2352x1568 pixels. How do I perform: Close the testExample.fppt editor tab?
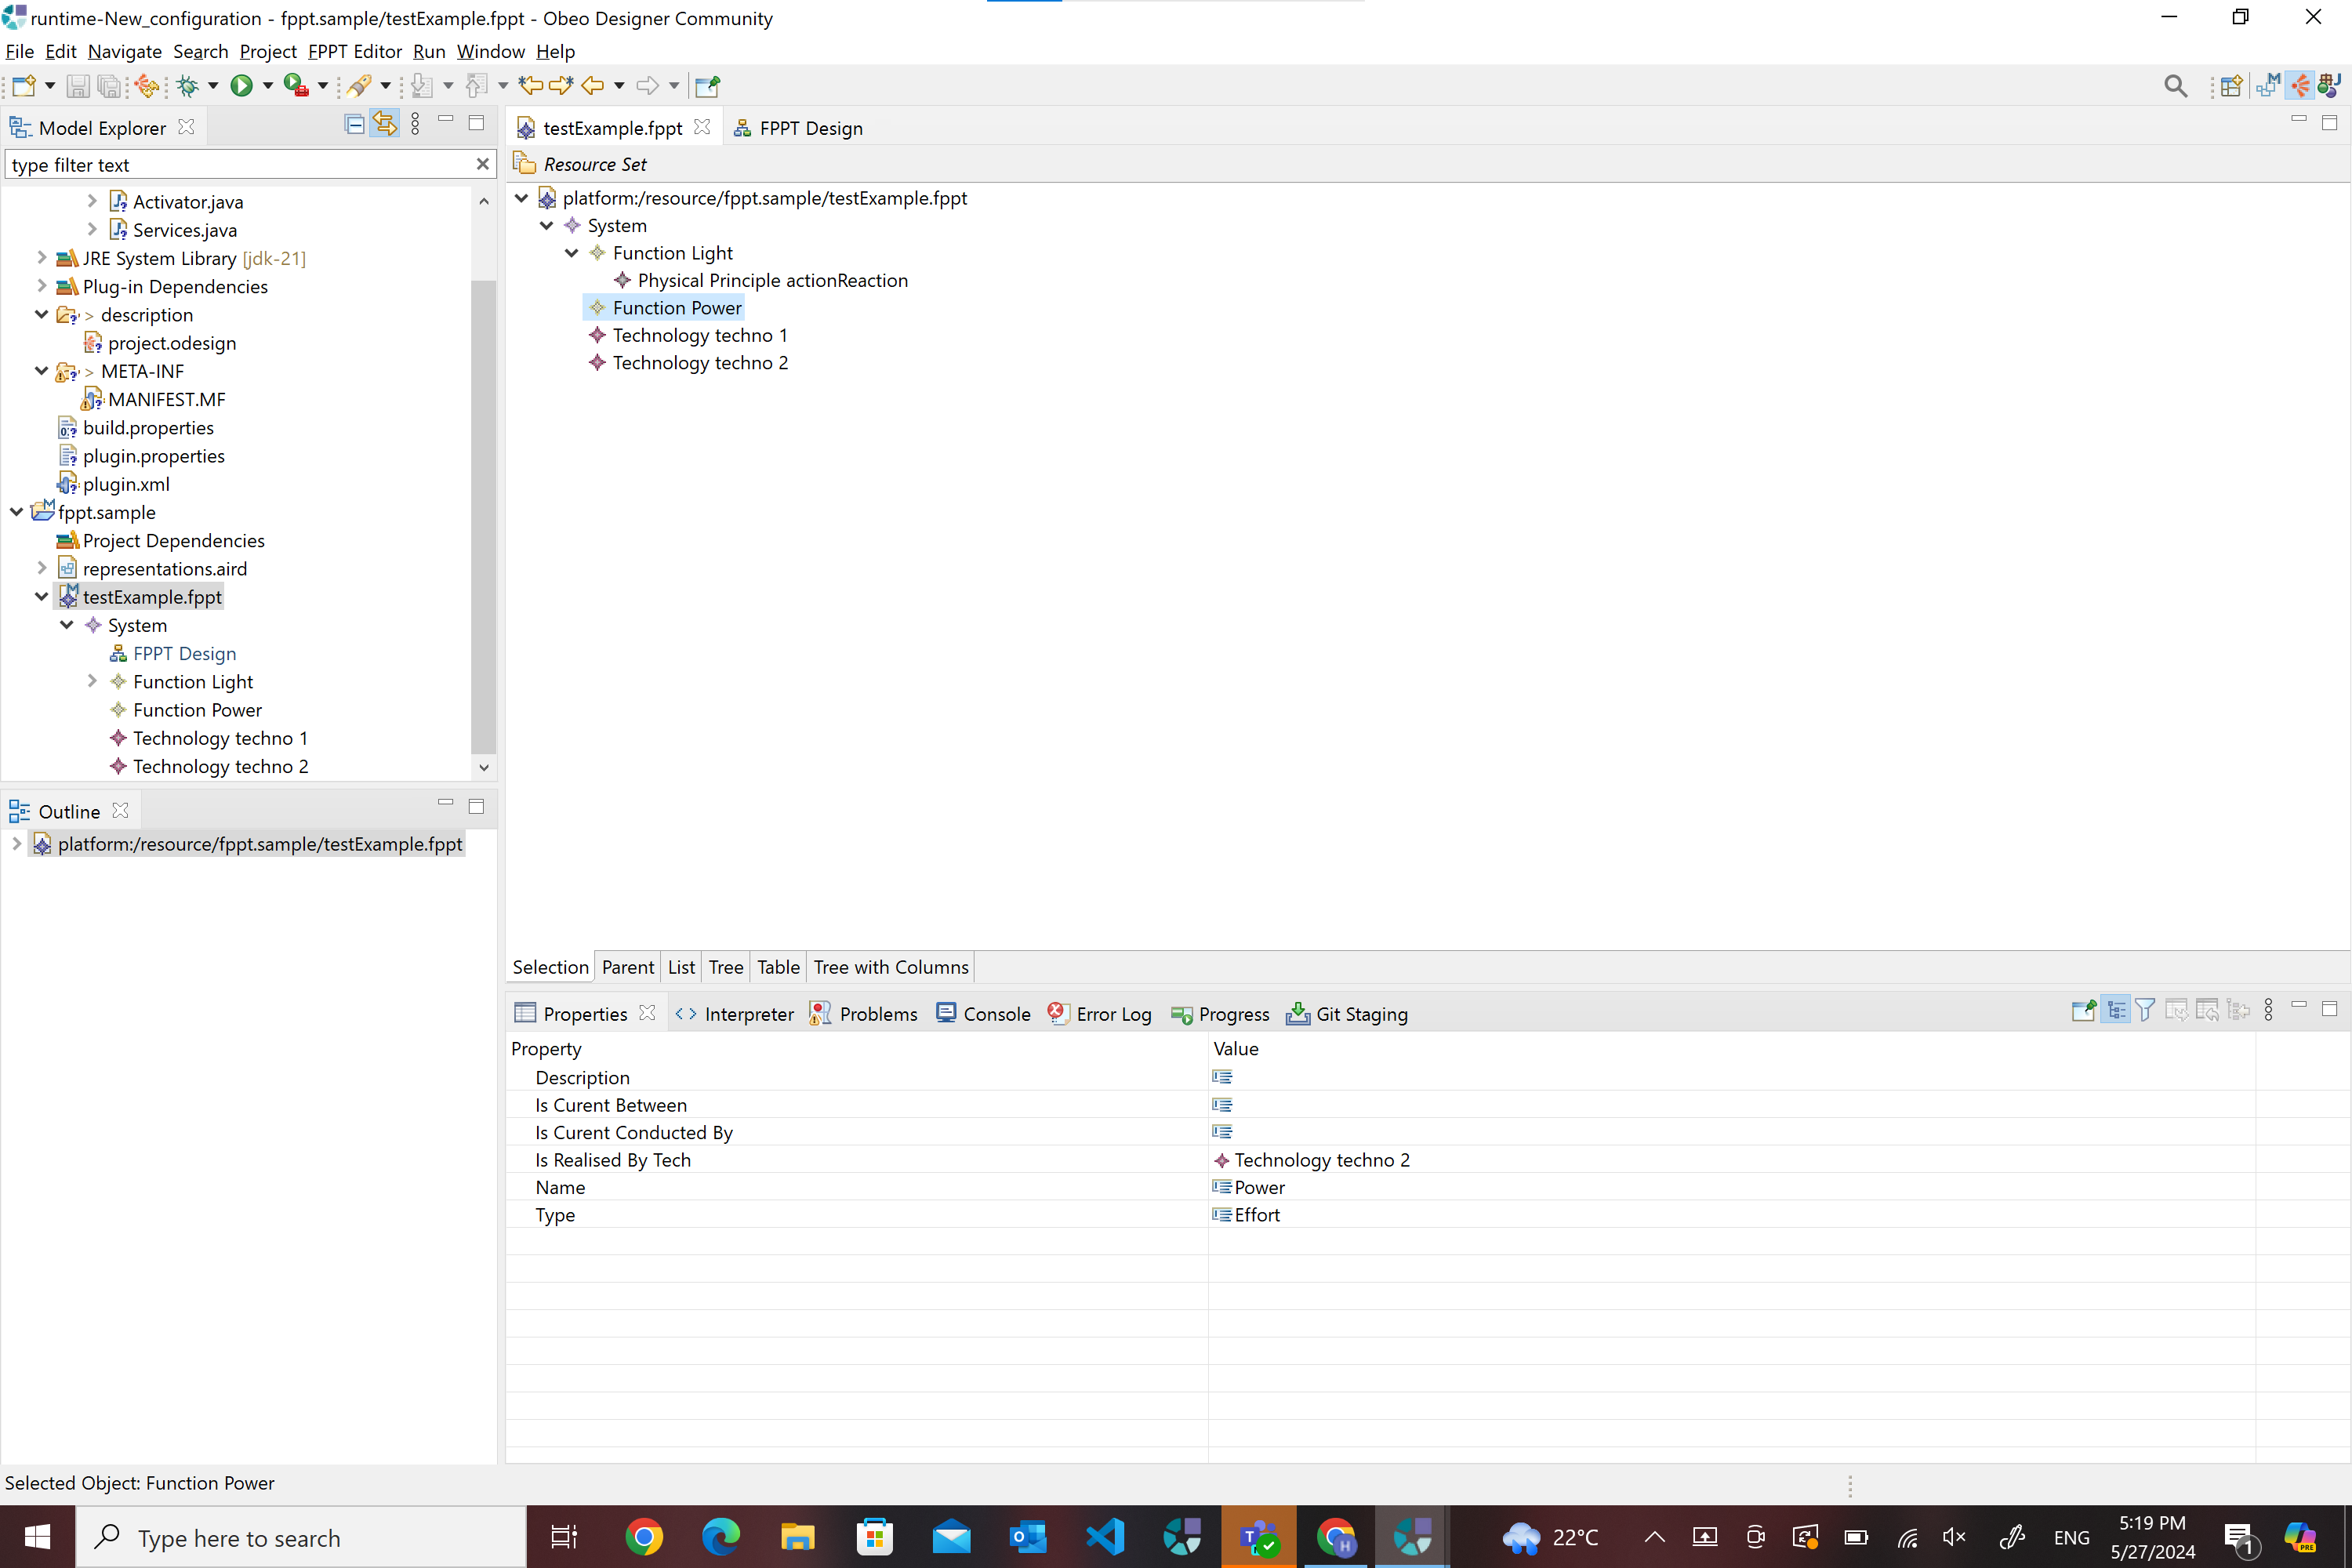702,127
